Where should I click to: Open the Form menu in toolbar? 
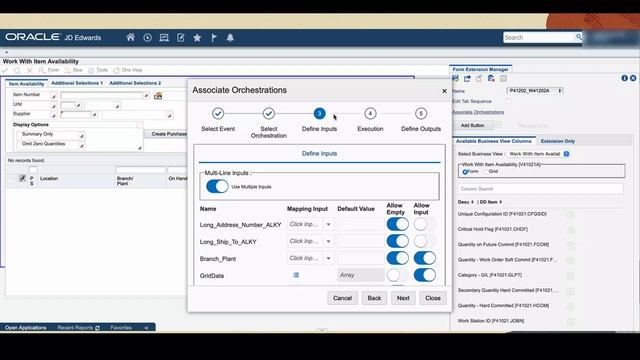tap(49, 70)
